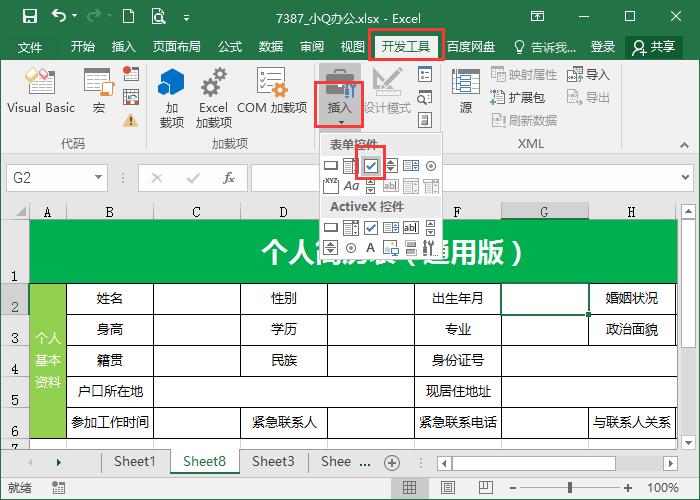700x500 pixels.
Task: Click the Insert Function fx button
Action: coord(229,178)
